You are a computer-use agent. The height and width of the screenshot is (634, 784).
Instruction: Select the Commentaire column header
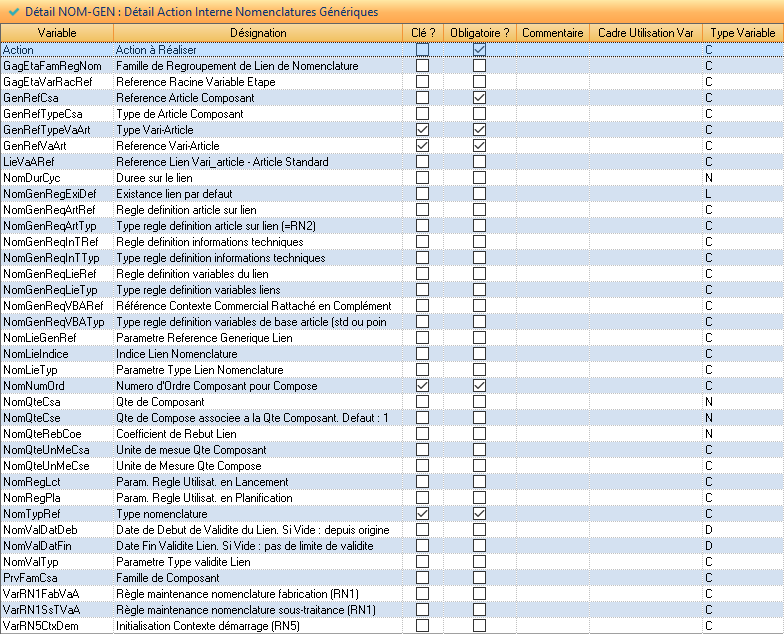pos(553,33)
